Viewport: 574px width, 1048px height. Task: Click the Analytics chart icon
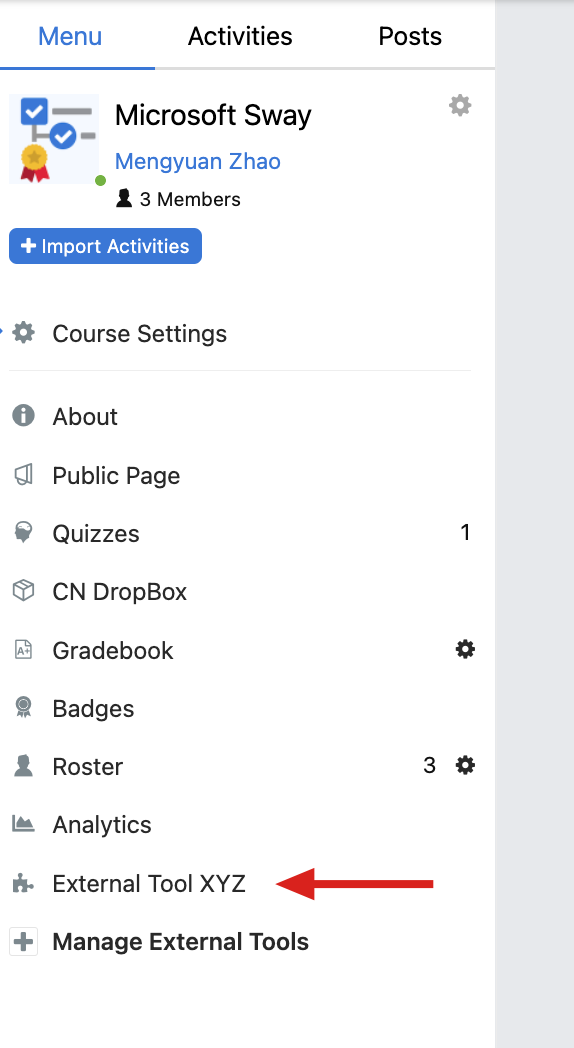tap(23, 823)
